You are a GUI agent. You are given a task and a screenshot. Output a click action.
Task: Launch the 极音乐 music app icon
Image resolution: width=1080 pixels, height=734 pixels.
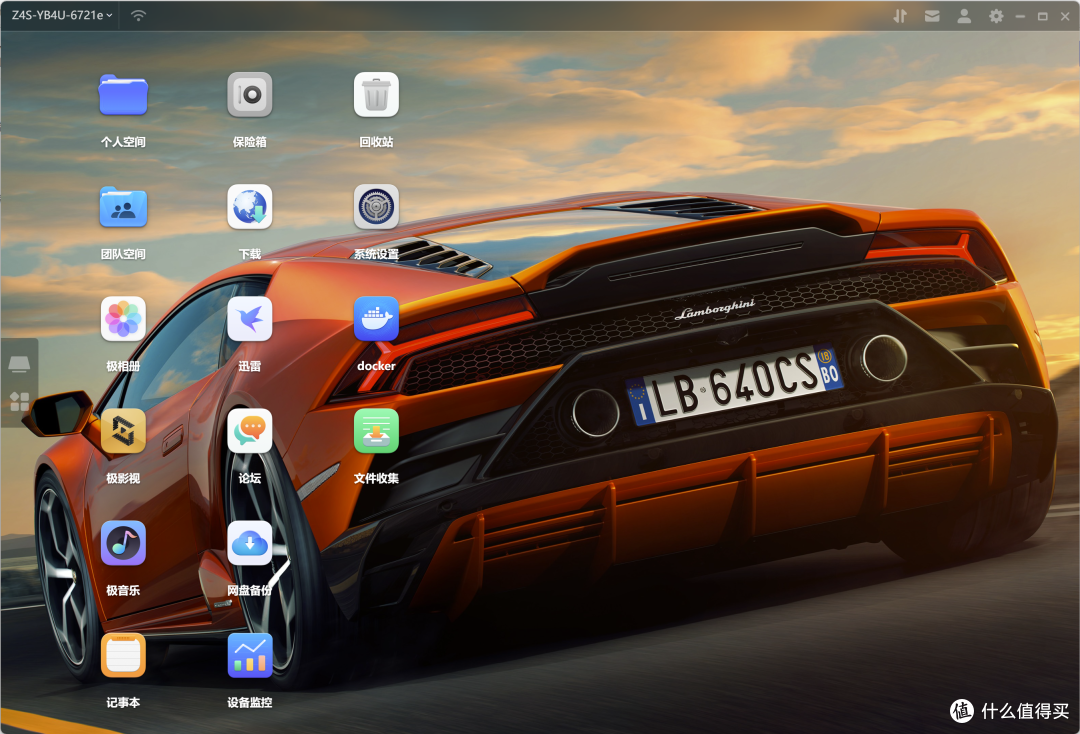pyautogui.click(x=123, y=543)
